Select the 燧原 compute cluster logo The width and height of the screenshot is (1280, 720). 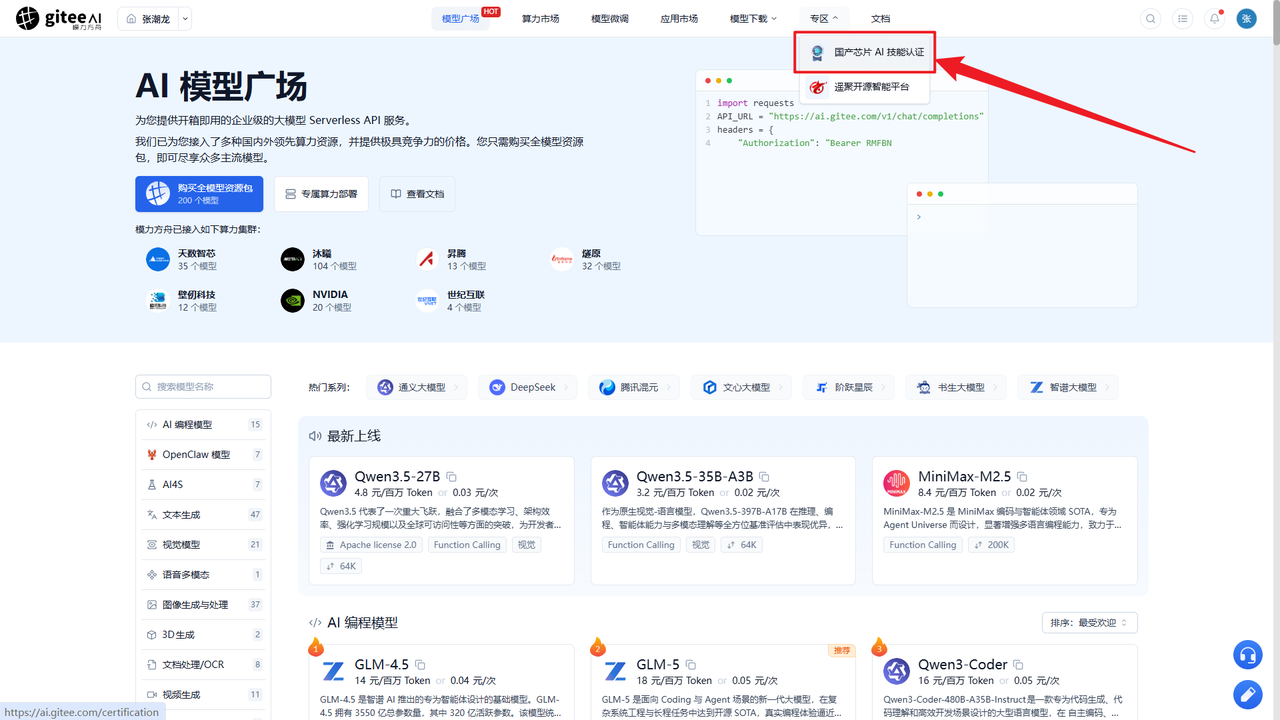pos(562,260)
